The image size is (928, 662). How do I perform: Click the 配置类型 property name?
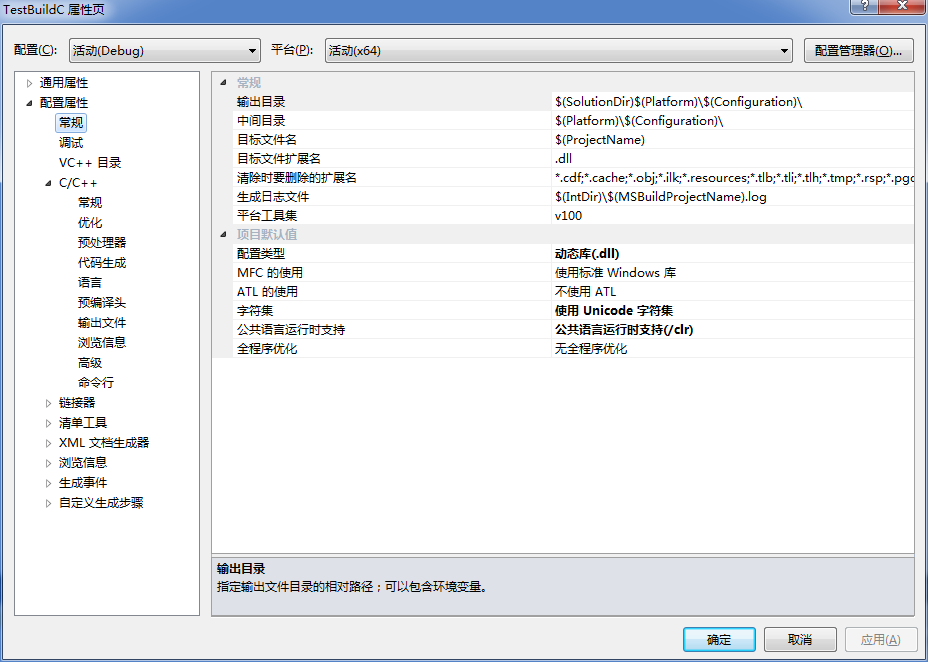[261, 254]
